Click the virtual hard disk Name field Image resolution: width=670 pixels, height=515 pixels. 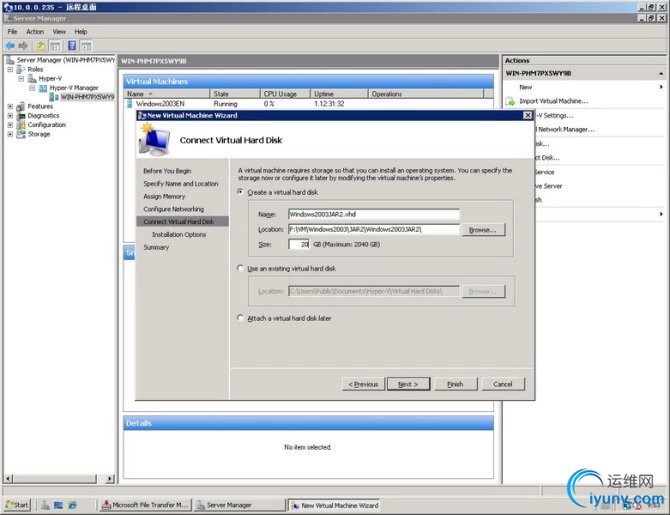[374, 214]
